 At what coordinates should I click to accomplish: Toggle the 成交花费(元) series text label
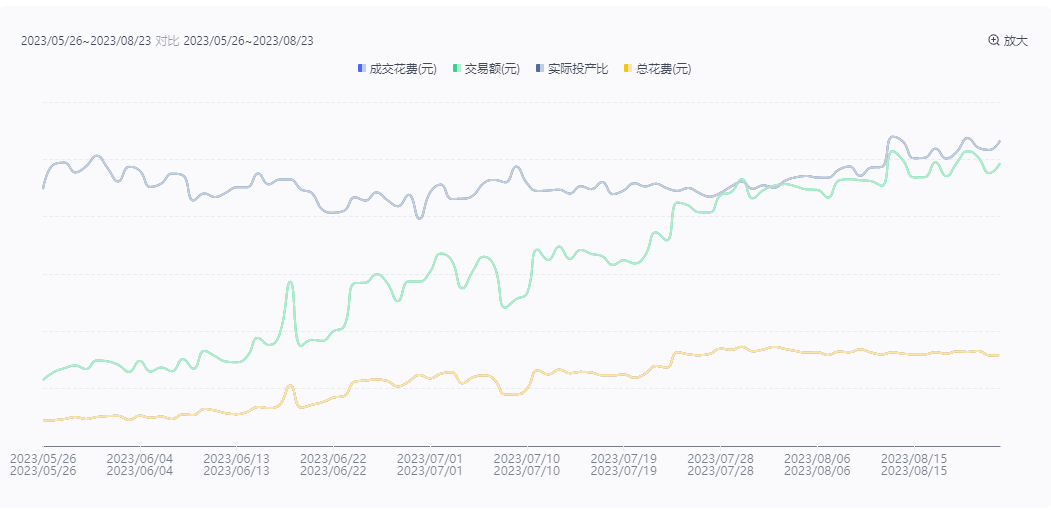point(403,69)
